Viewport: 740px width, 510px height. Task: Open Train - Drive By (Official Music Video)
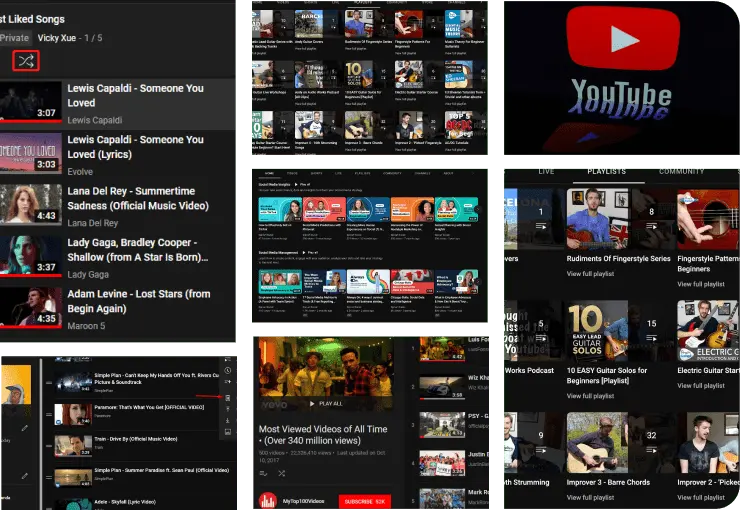[x=136, y=439]
